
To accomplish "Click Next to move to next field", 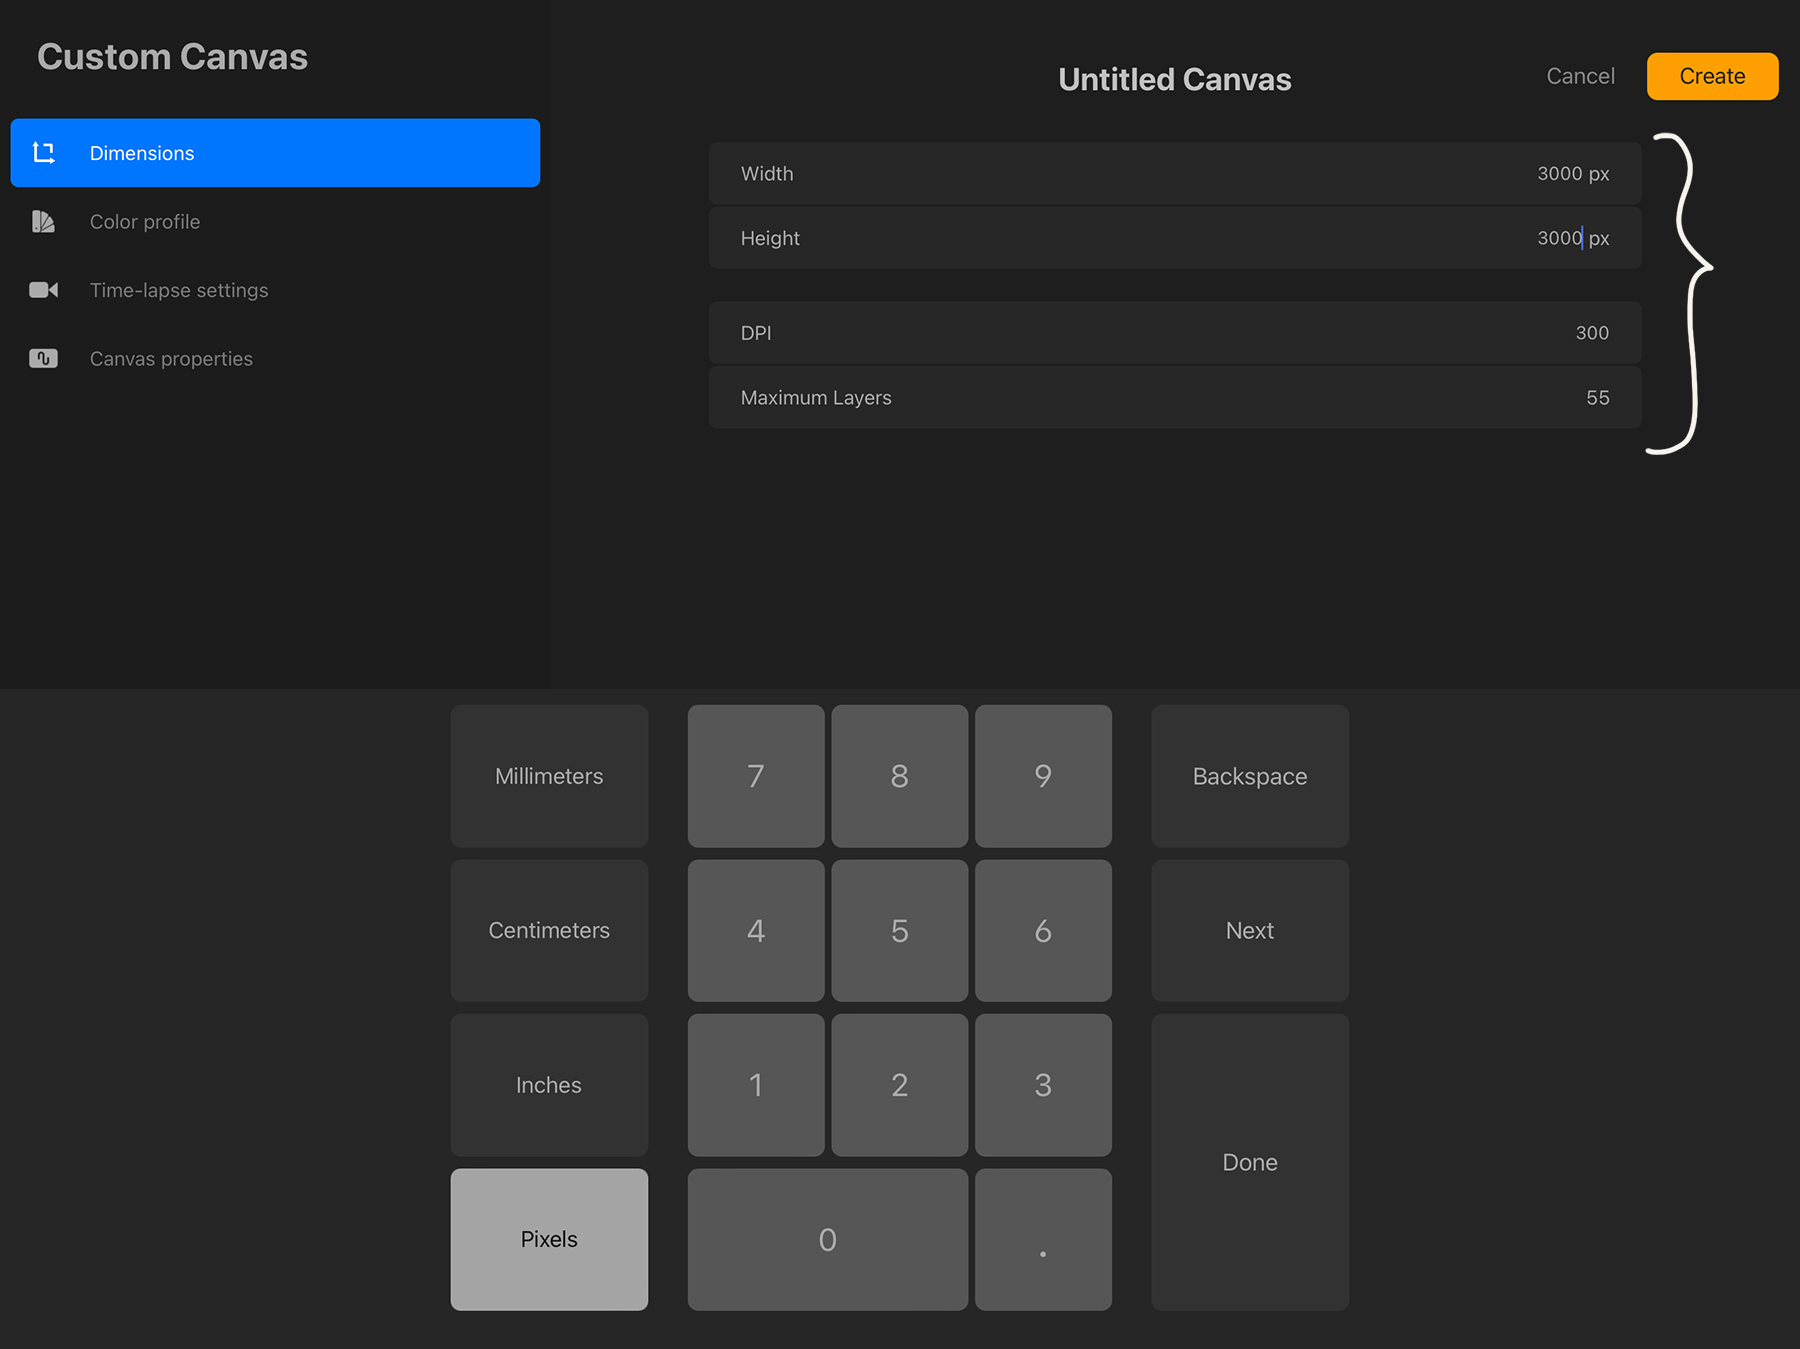I will (x=1250, y=930).
